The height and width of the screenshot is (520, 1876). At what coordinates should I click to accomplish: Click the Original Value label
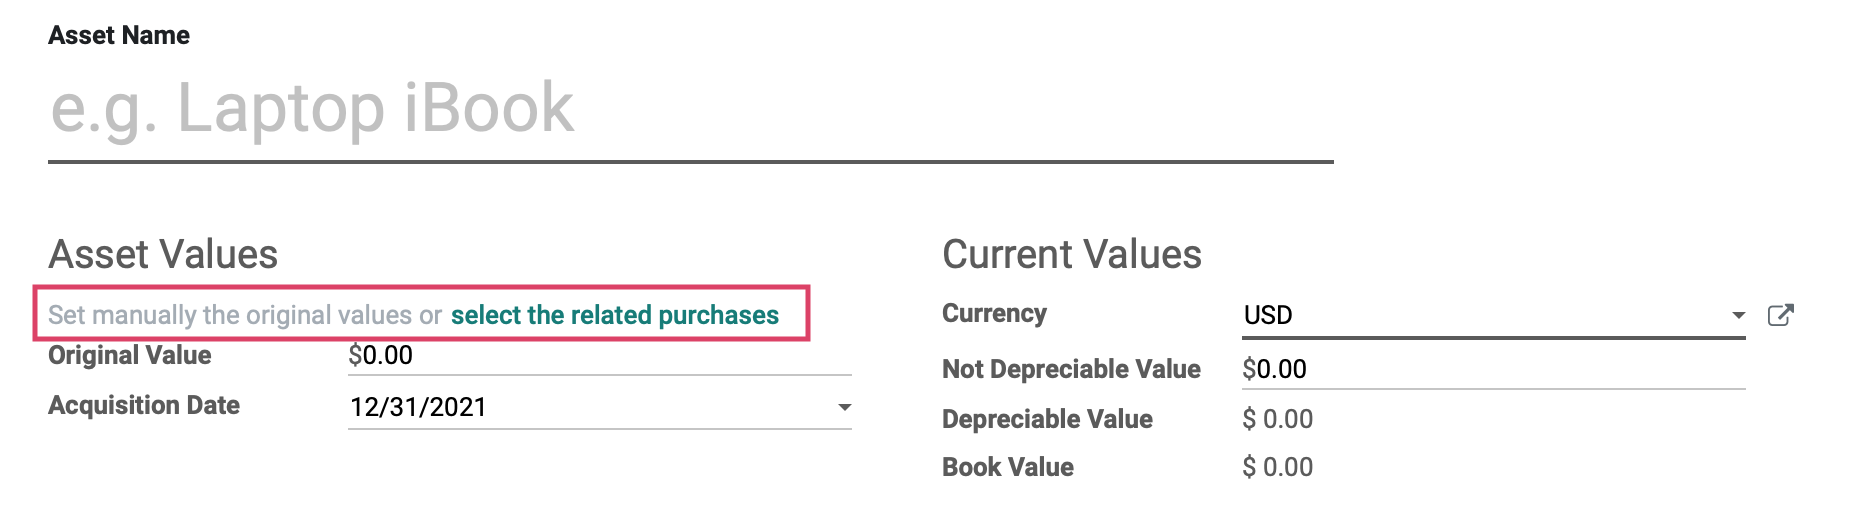[x=130, y=355]
